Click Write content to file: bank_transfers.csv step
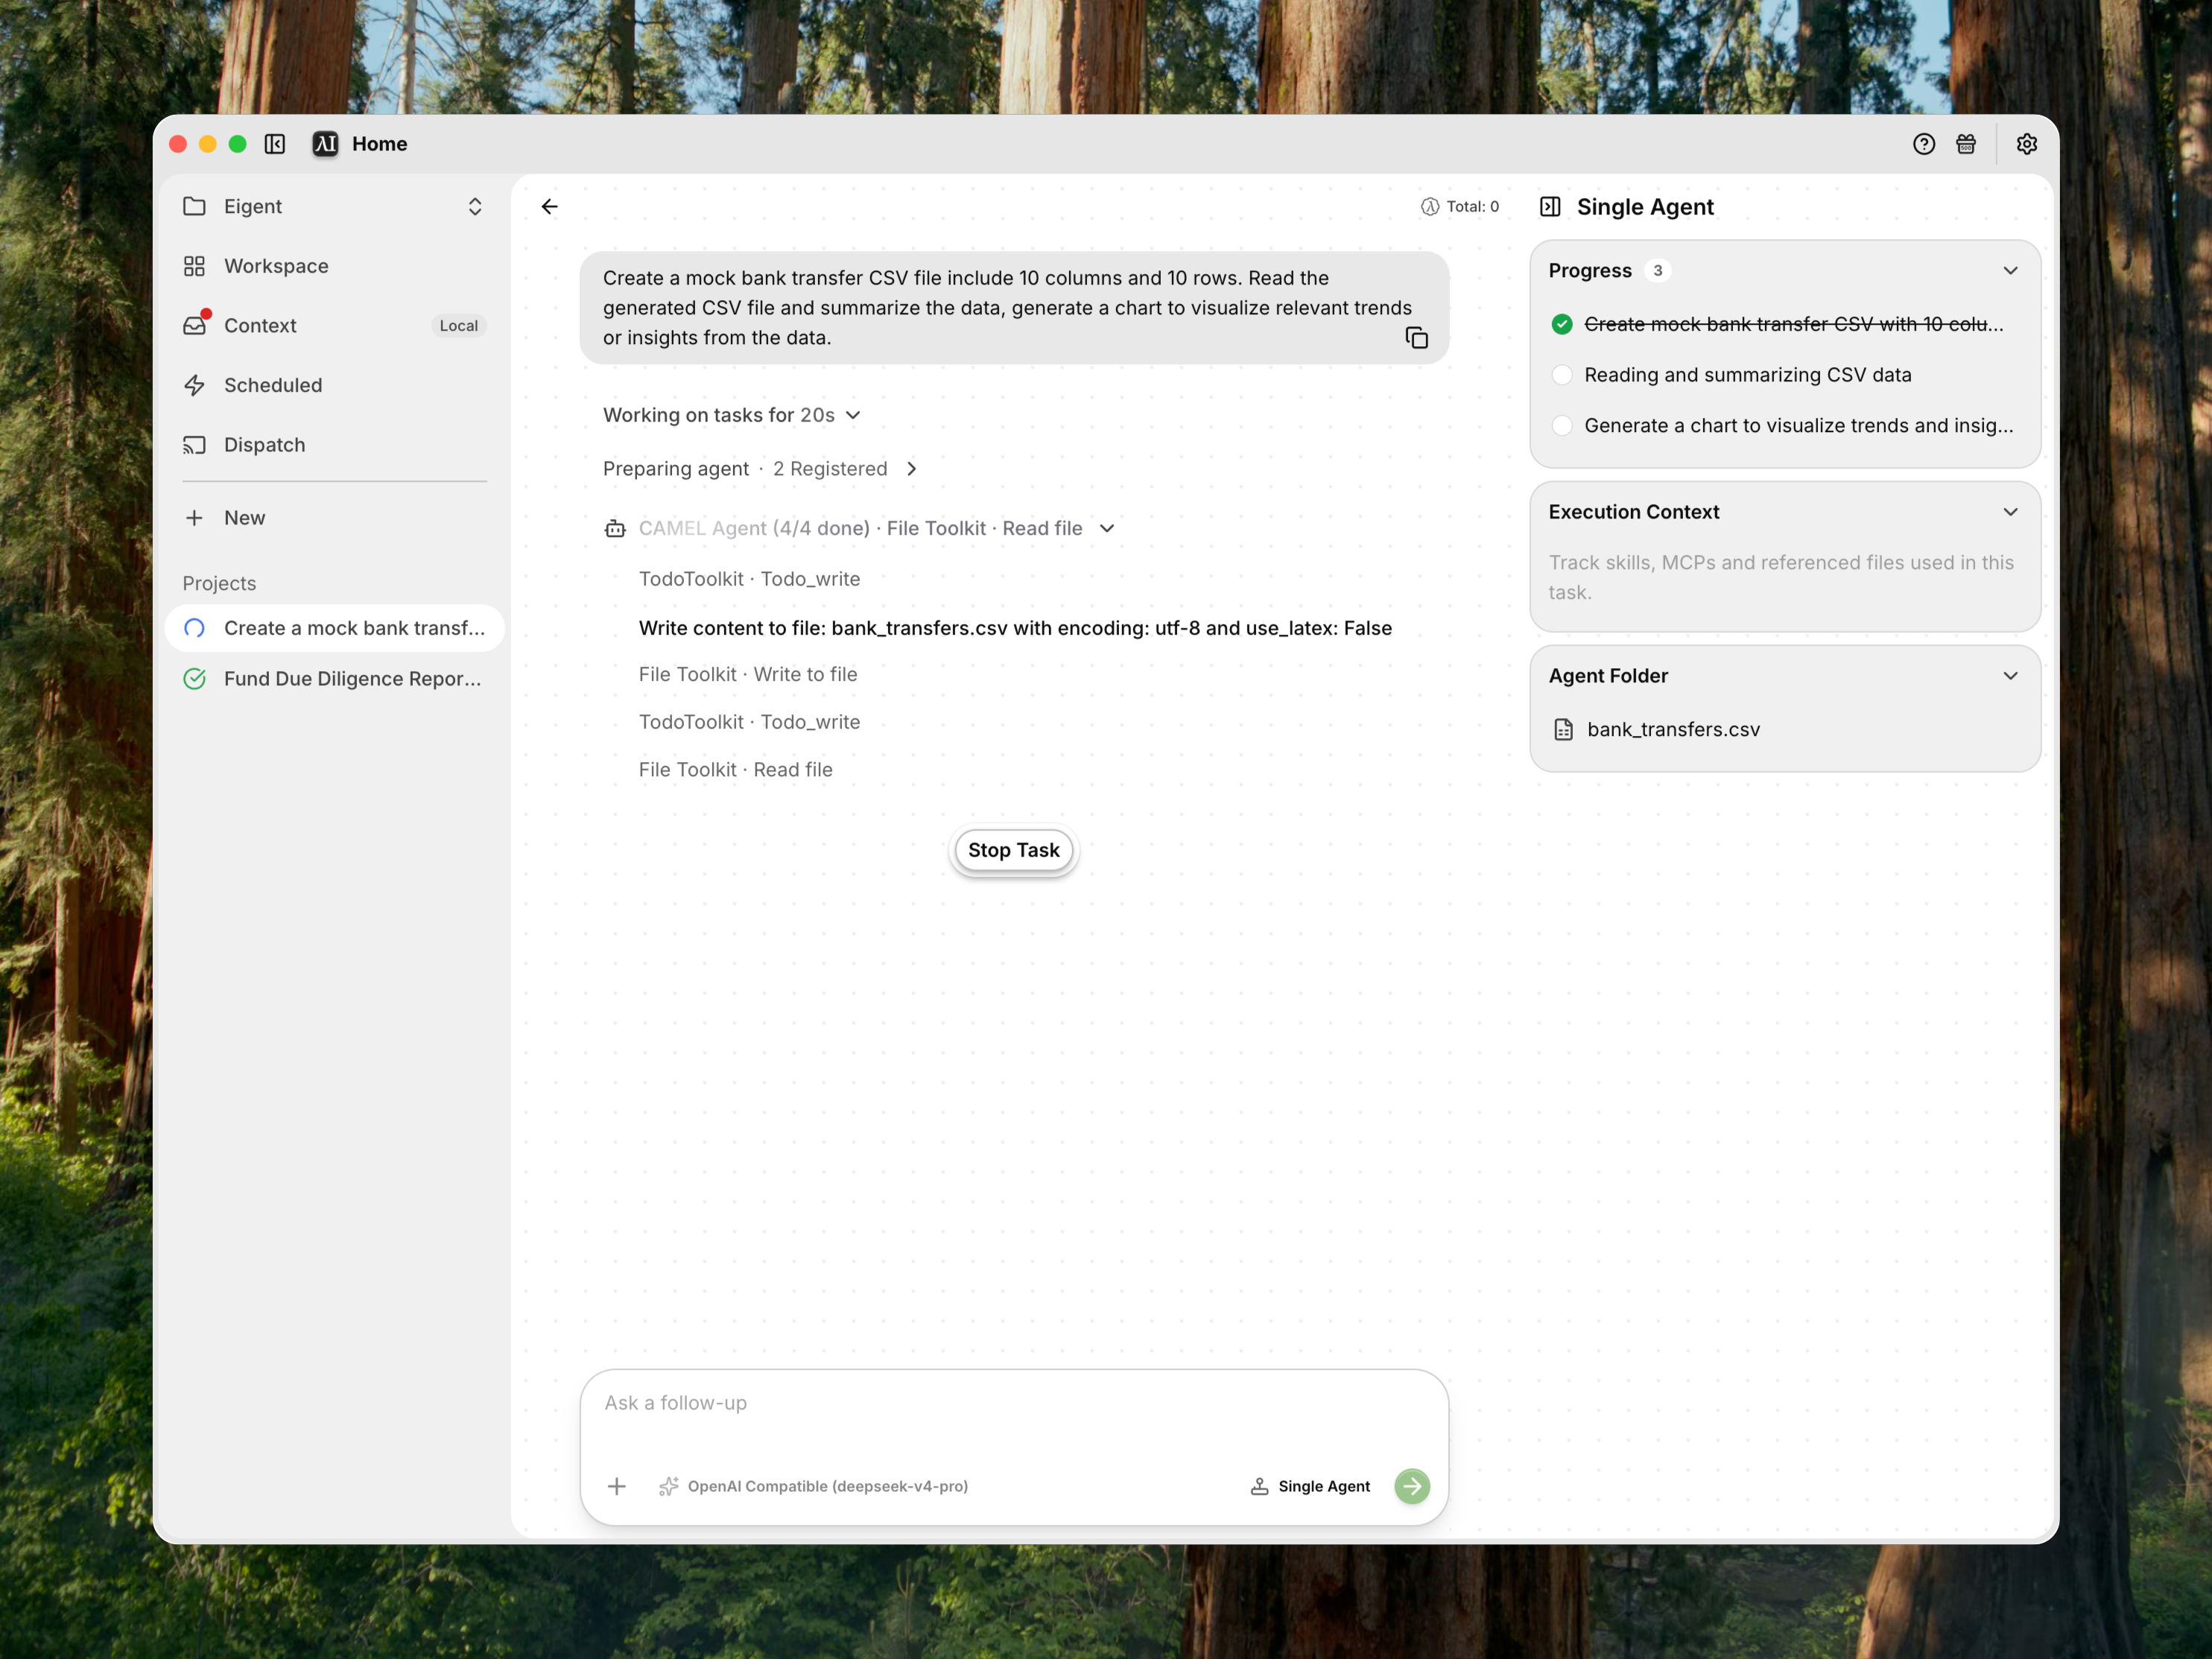 click(1015, 628)
